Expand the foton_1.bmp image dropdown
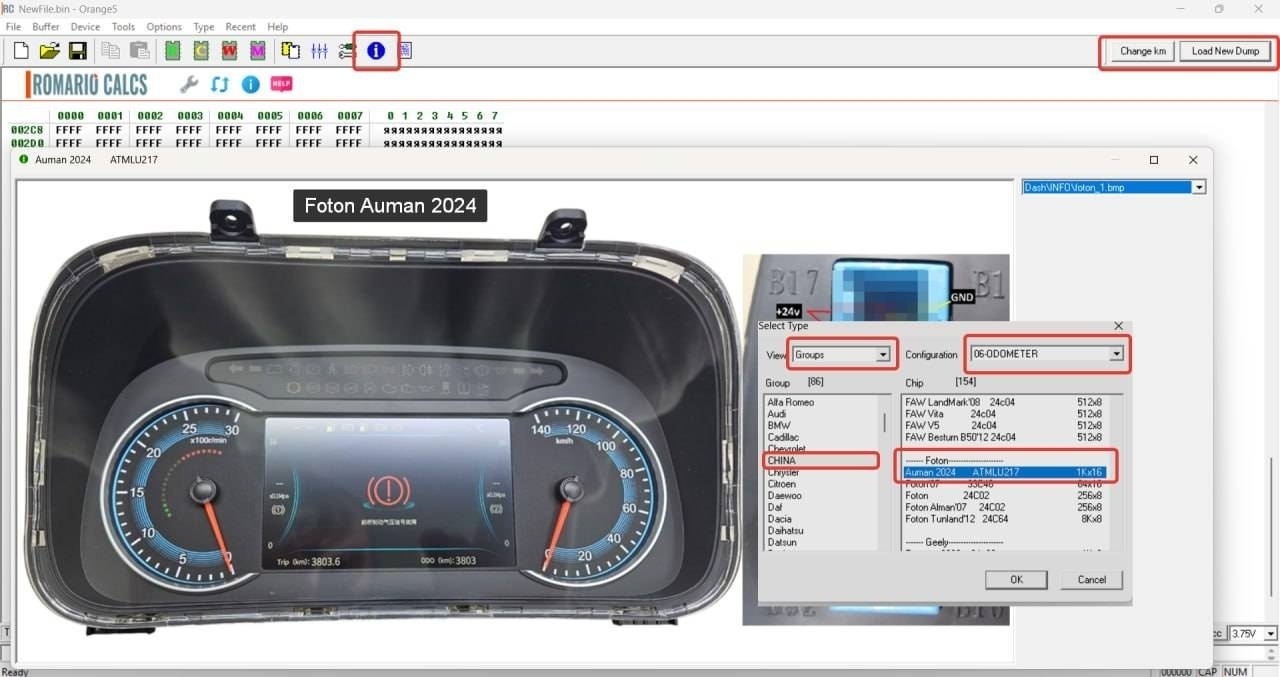 (1199, 187)
